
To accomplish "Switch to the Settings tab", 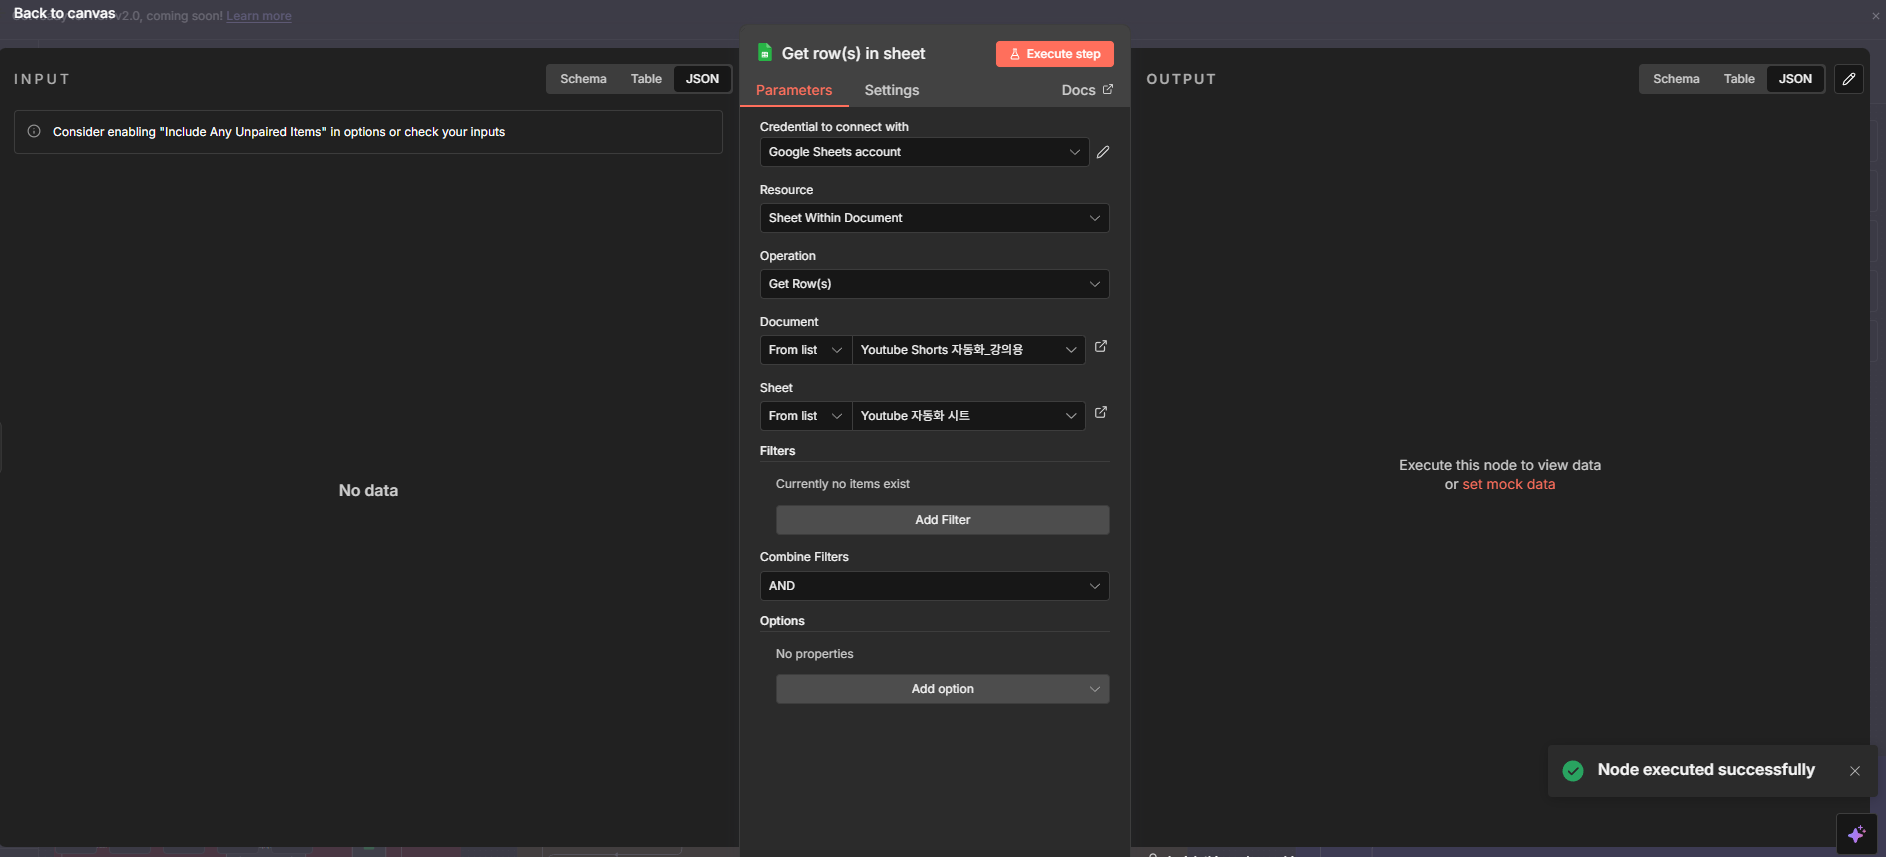I will (x=892, y=90).
